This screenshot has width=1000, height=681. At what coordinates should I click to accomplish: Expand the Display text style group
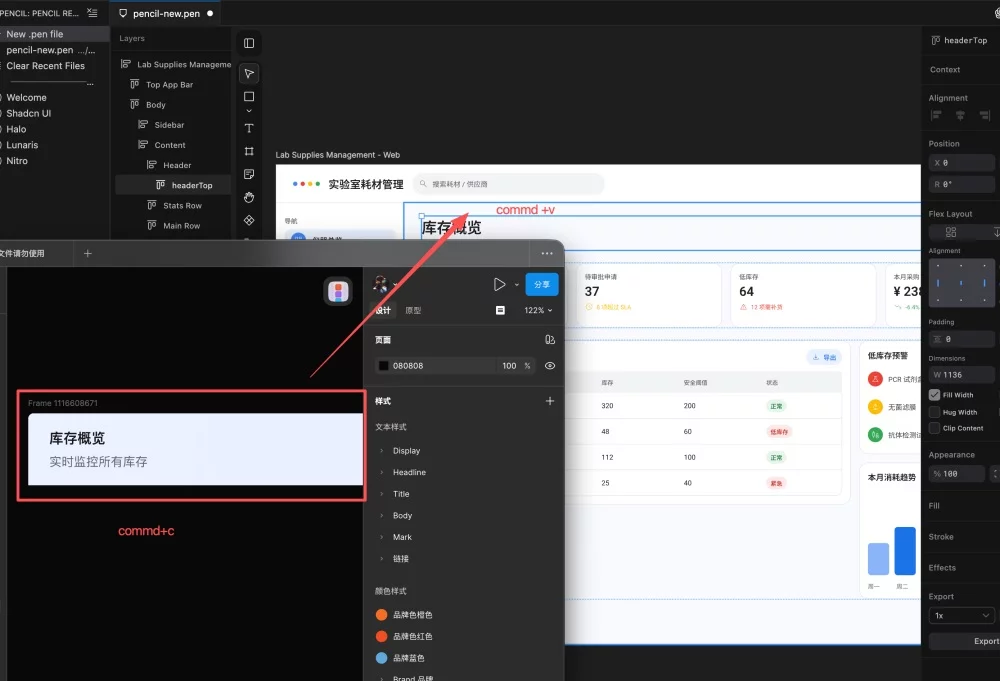point(381,451)
